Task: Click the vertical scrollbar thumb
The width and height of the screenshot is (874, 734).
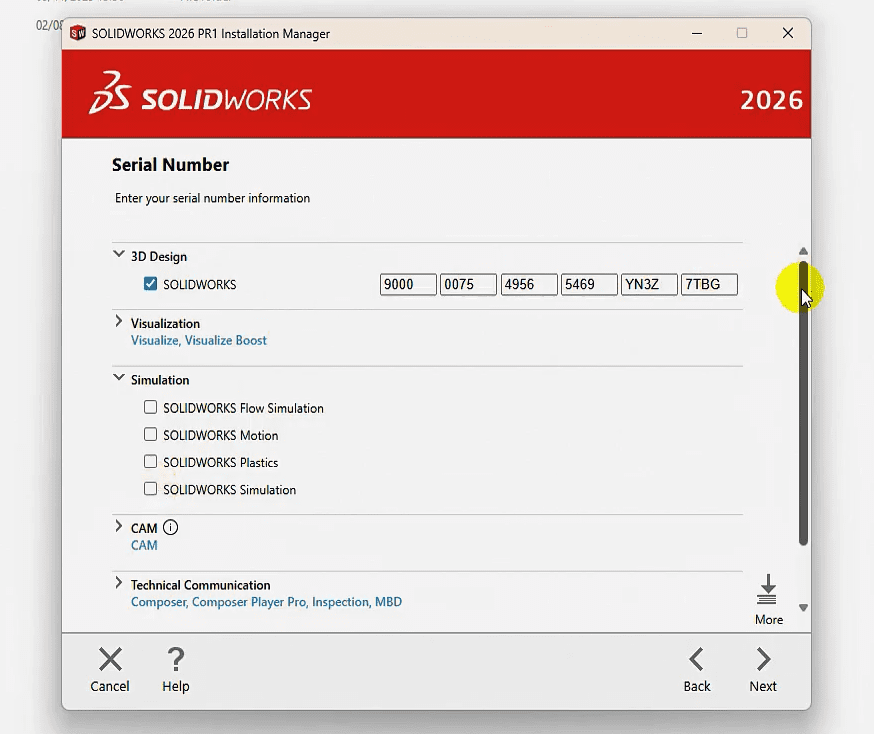Action: pyautogui.click(x=803, y=403)
